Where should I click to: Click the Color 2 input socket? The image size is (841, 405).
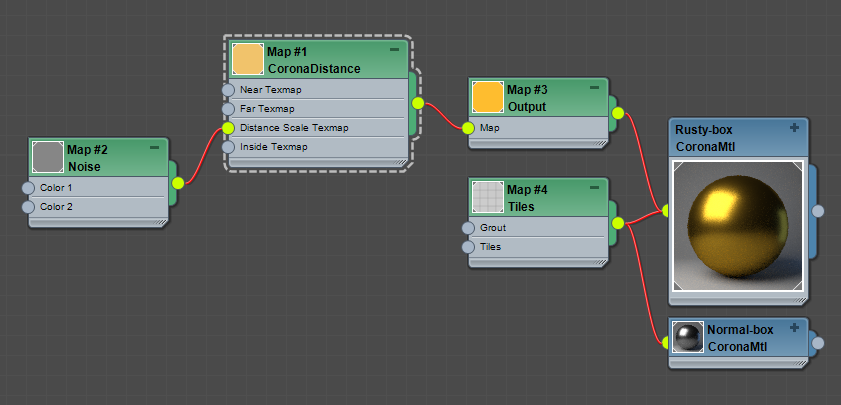coord(28,207)
